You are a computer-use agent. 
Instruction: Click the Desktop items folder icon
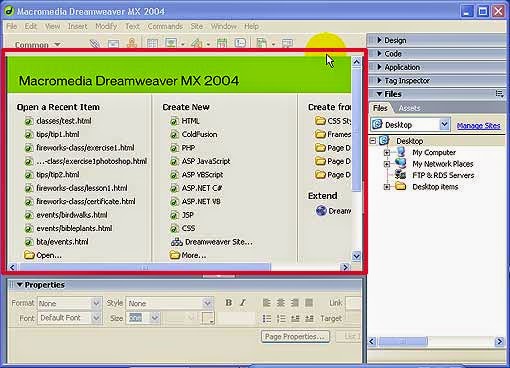[x=400, y=186]
